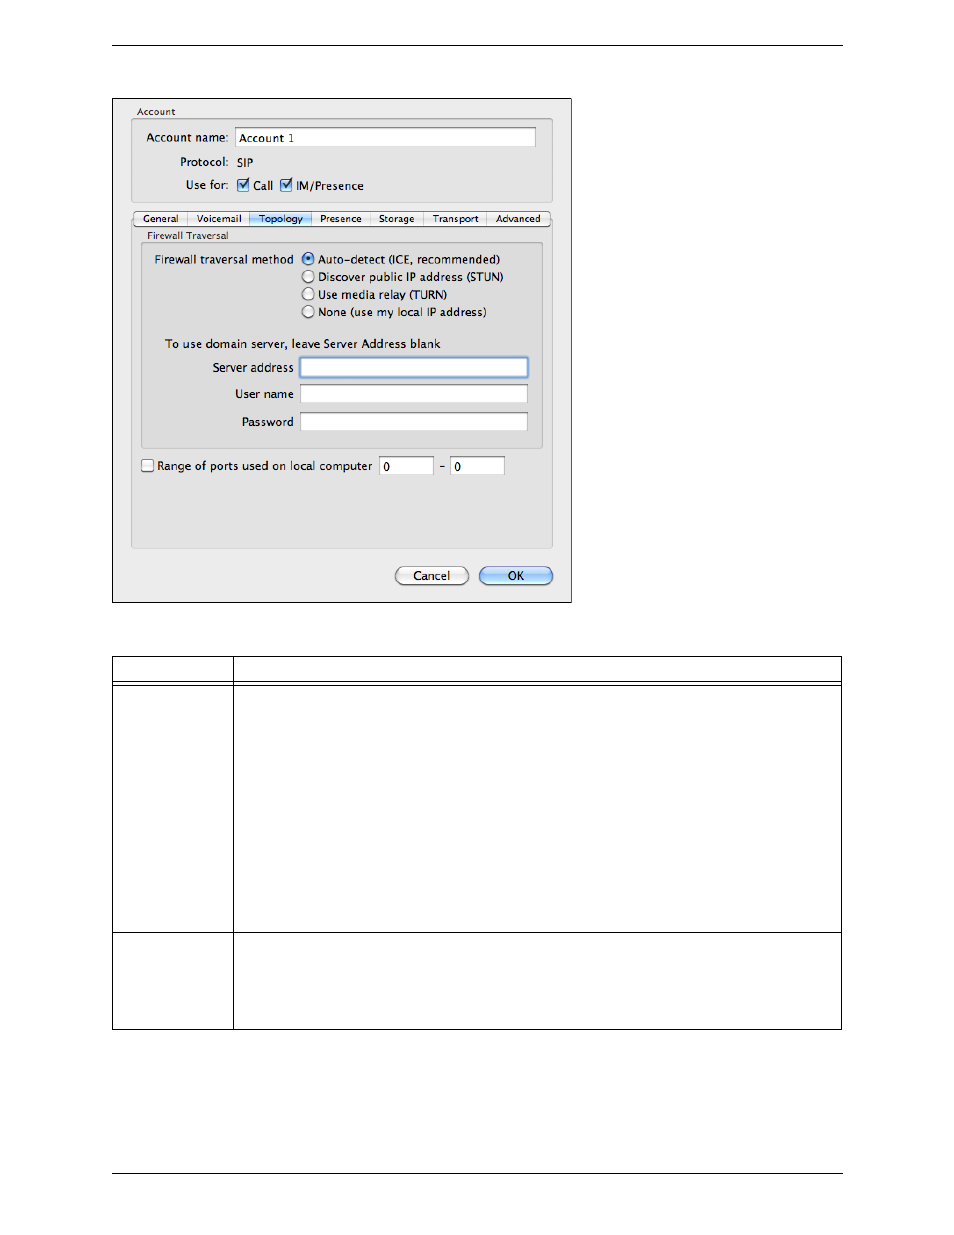Image resolution: width=954 pixels, height=1235 pixels.
Task: Toggle the Call checkbox
Action: (x=243, y=185)
